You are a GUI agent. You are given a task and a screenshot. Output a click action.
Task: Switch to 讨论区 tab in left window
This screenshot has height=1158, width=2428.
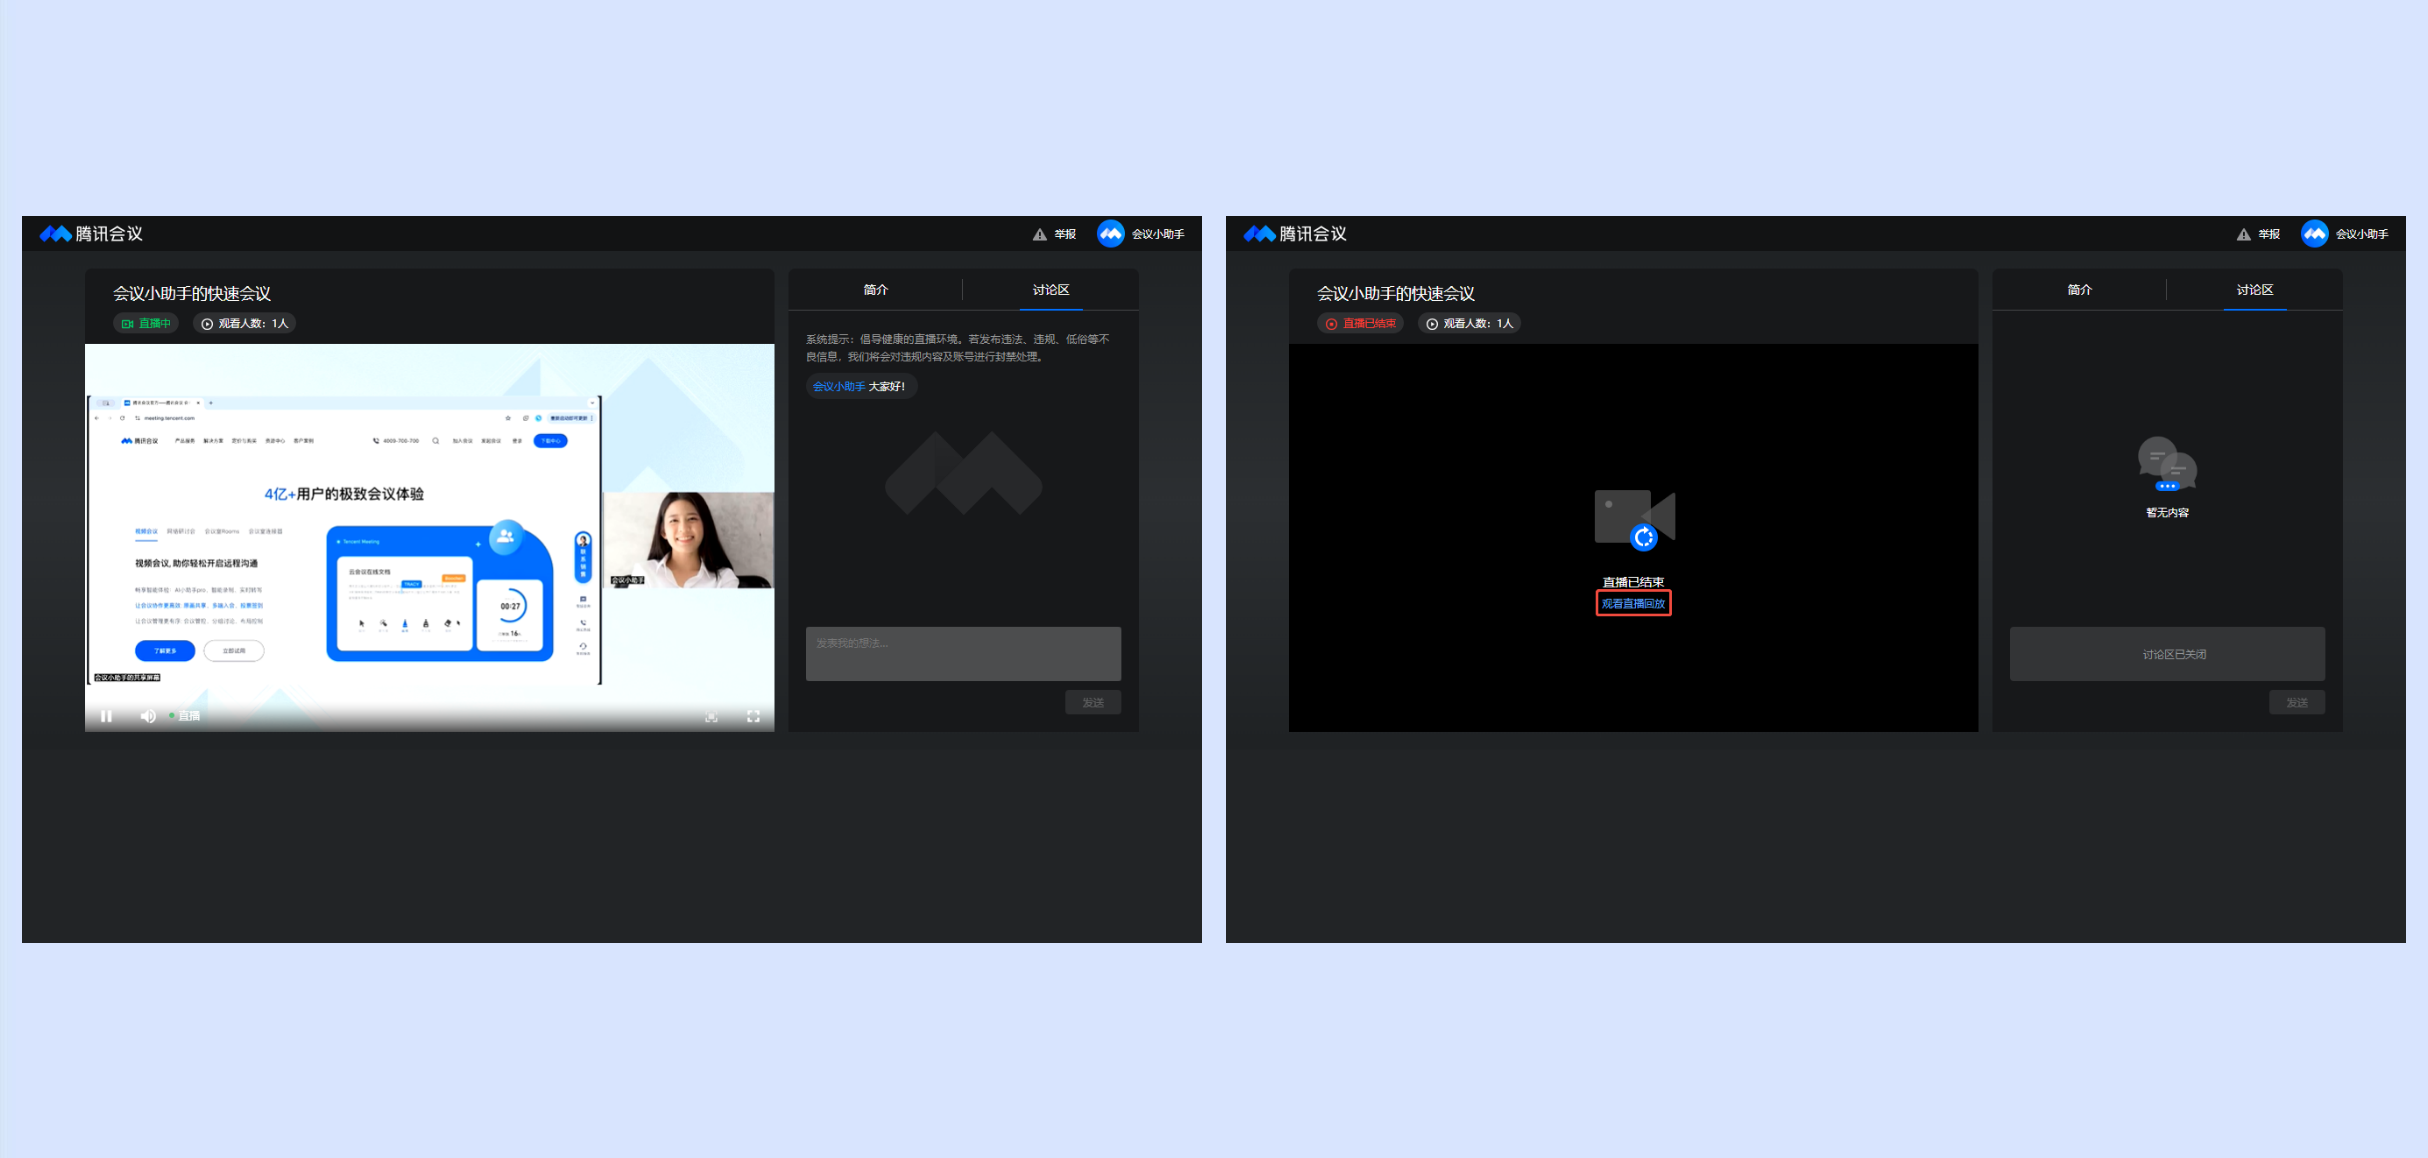click(x=1051, y=290)
